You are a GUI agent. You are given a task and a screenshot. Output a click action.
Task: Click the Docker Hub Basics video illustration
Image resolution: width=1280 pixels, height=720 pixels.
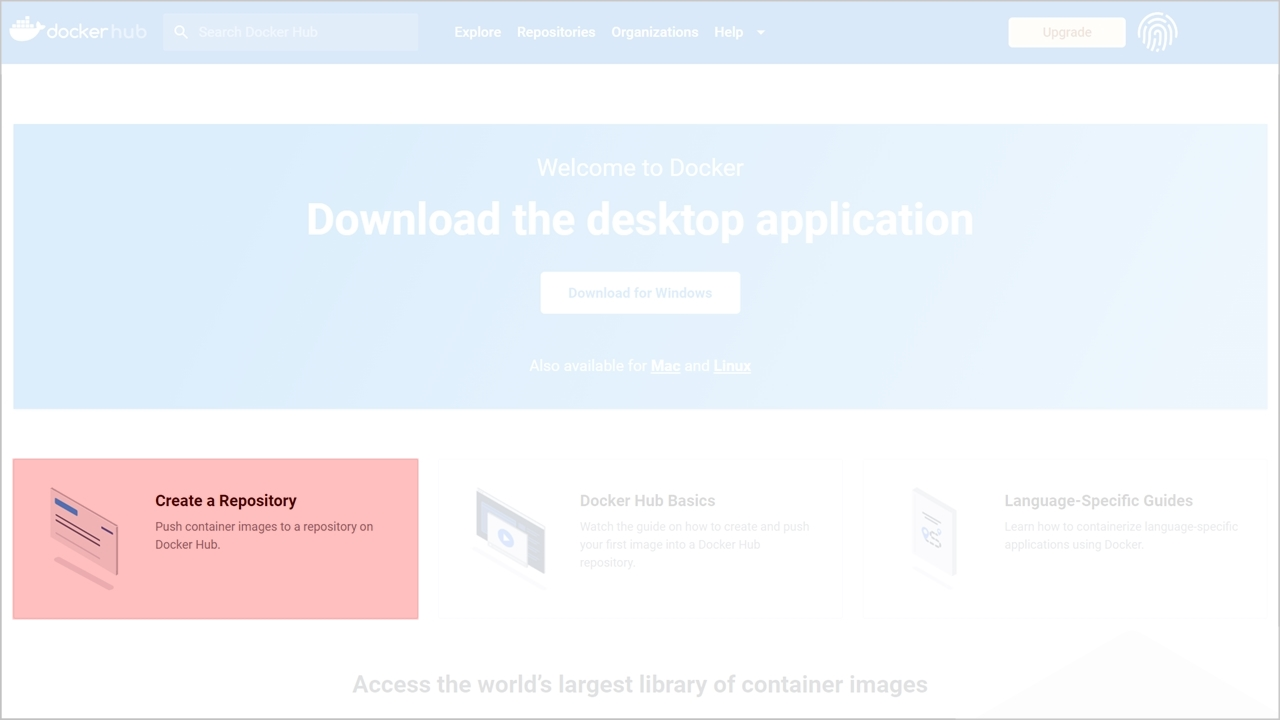click(510, 538)
